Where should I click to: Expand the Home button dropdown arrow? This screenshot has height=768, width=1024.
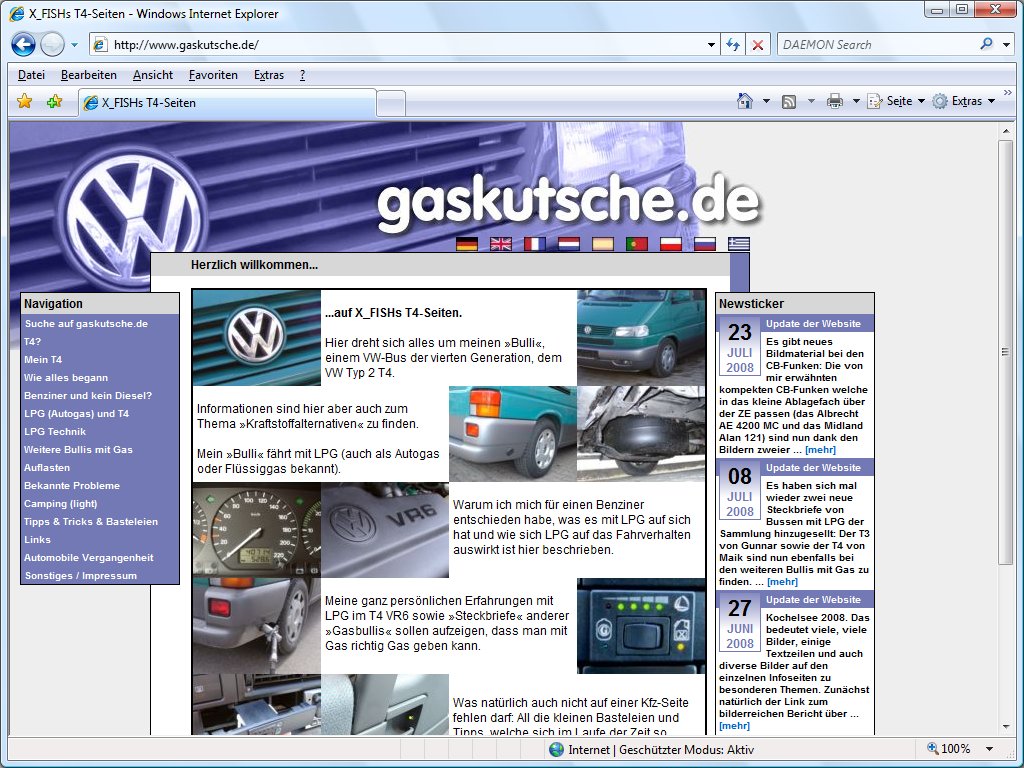pos(767,101)
